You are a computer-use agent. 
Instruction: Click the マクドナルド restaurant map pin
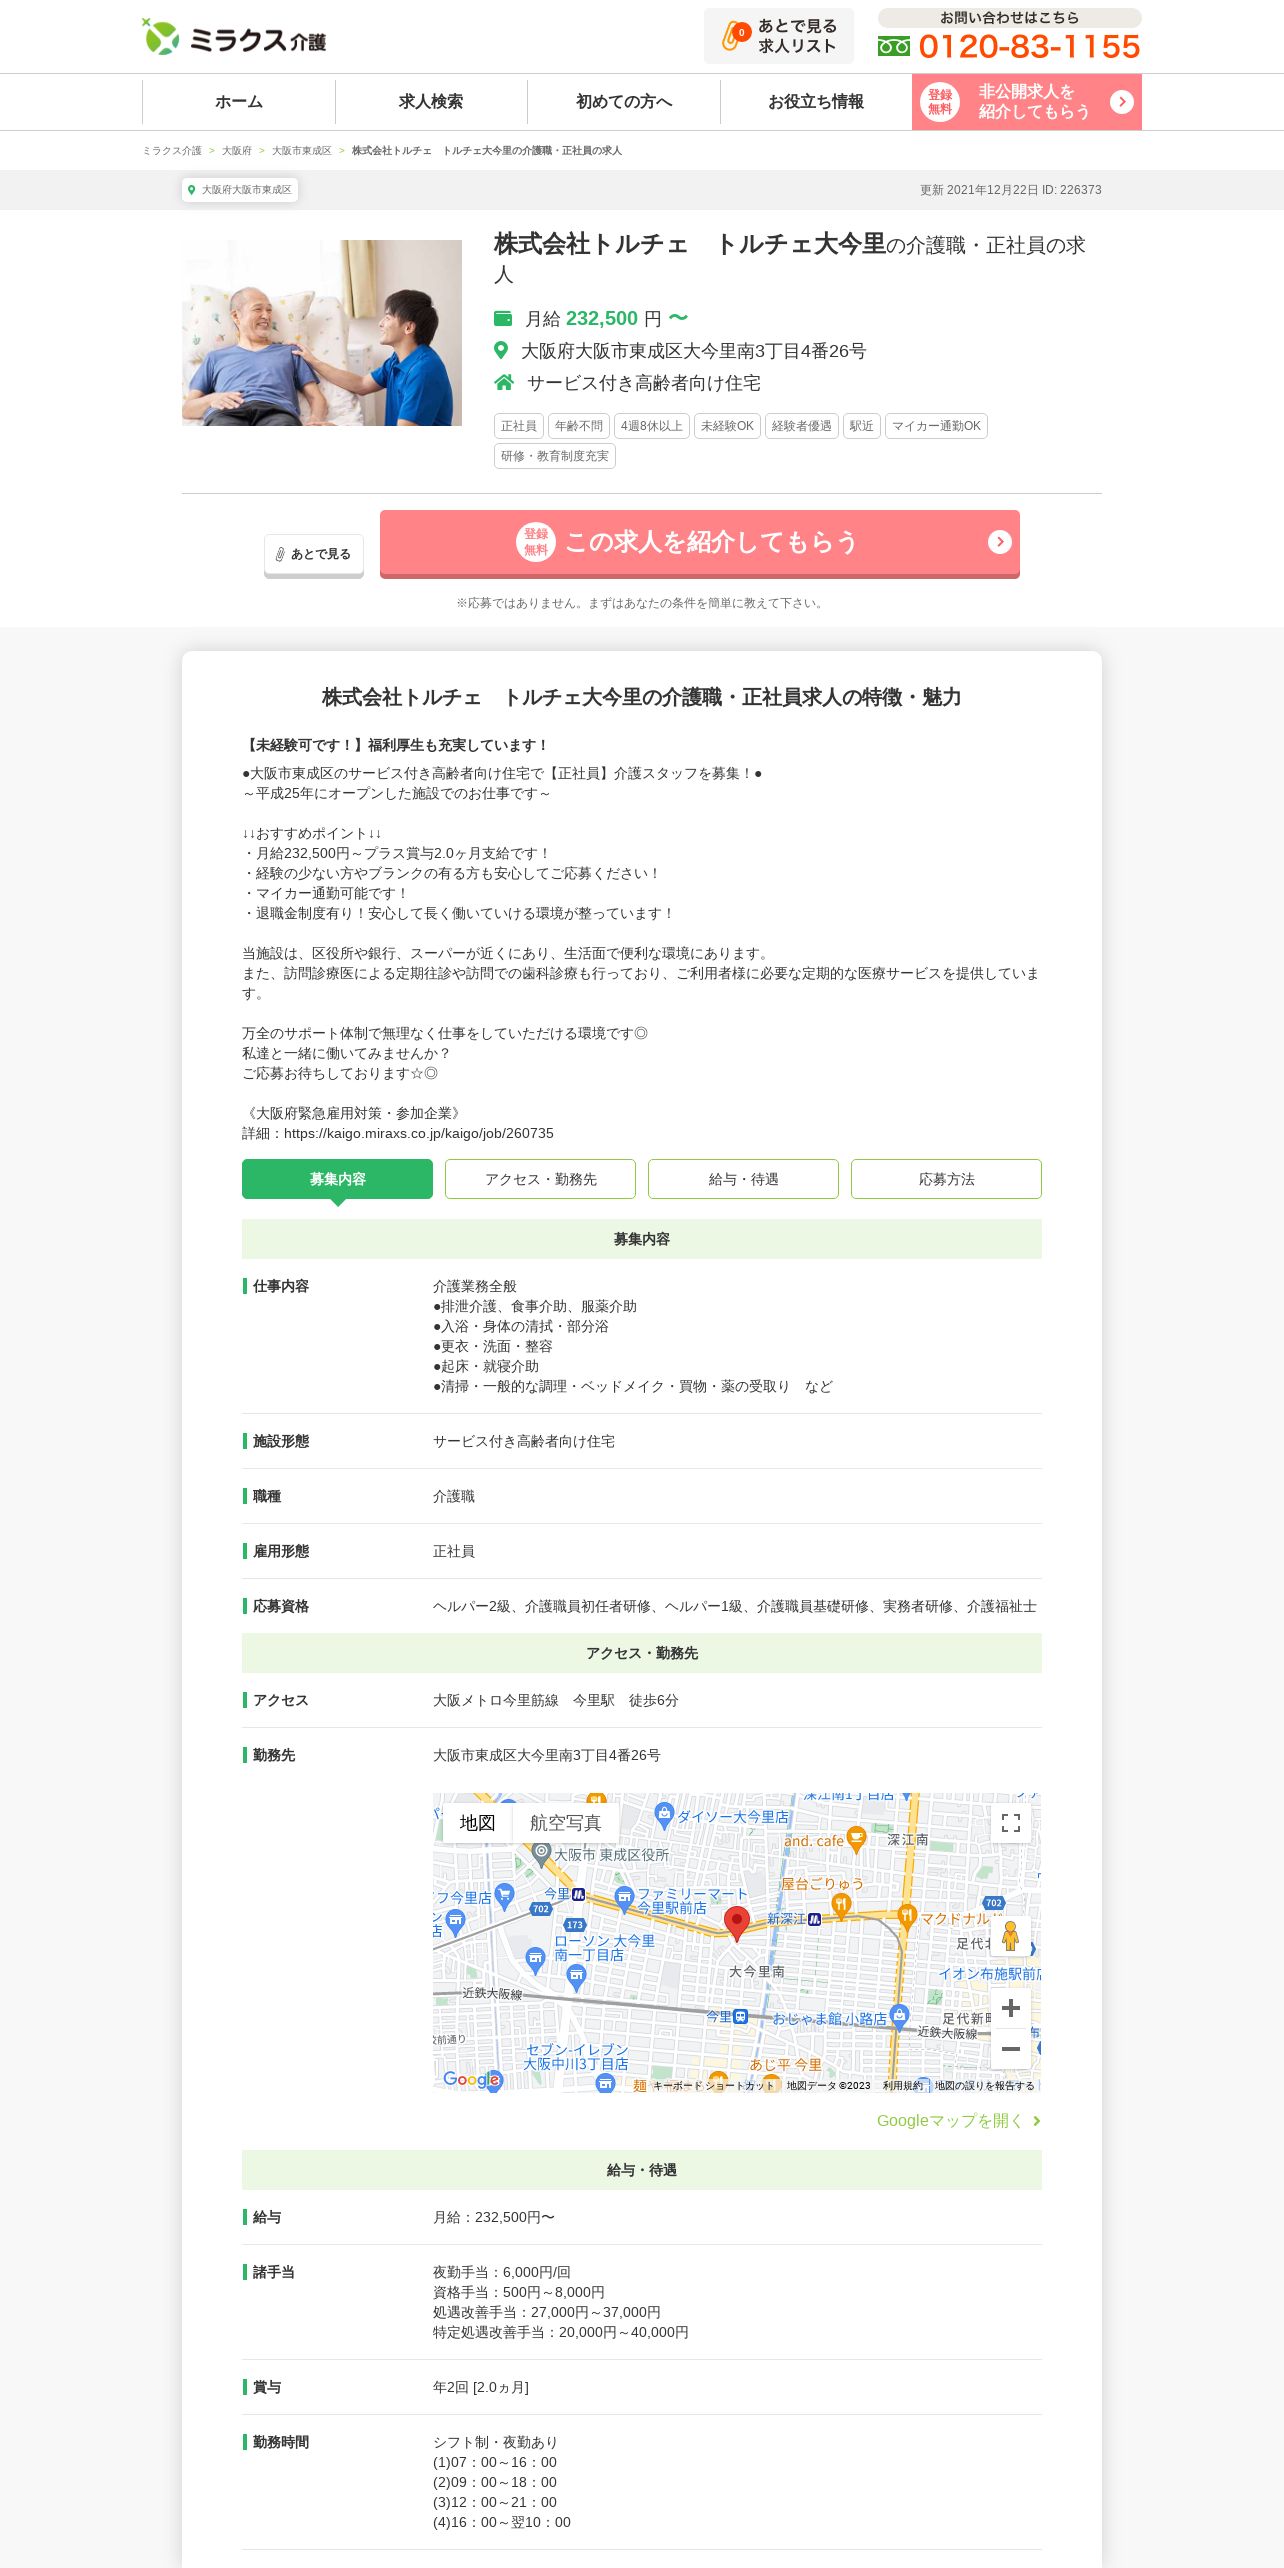[907, 1916]
